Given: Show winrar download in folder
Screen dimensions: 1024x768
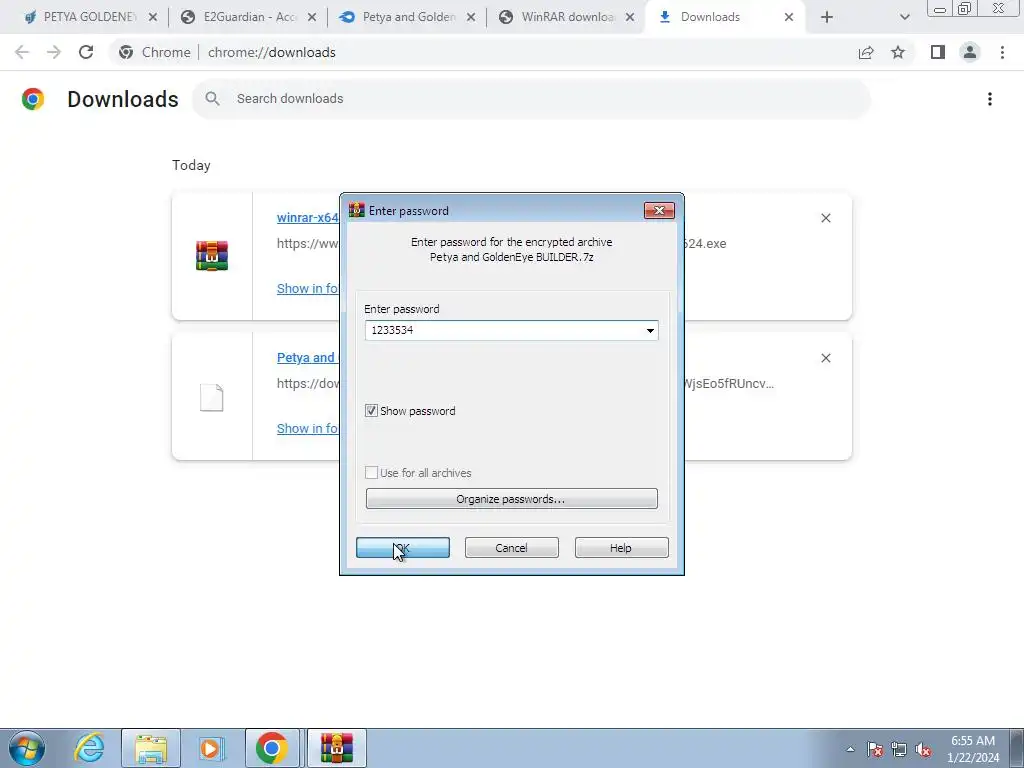Looking at the screenshot, I should click(308, 289).
